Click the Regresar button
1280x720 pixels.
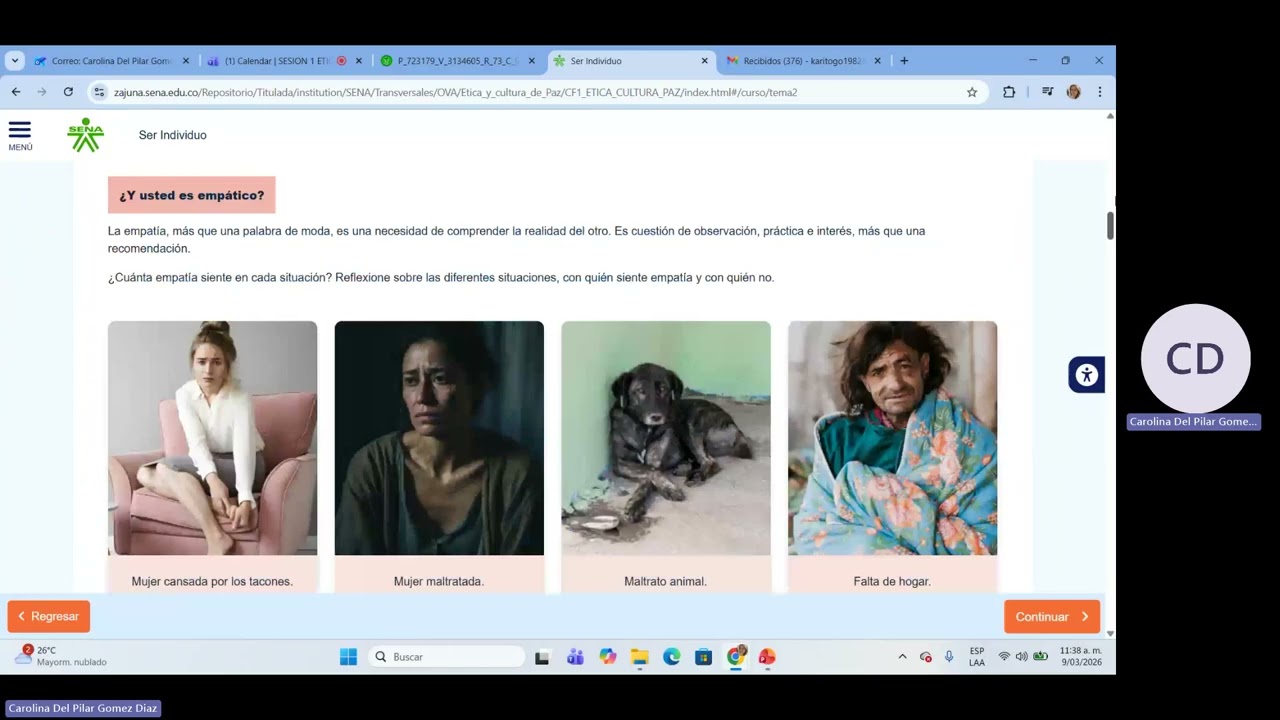click(x=49, y=616)
